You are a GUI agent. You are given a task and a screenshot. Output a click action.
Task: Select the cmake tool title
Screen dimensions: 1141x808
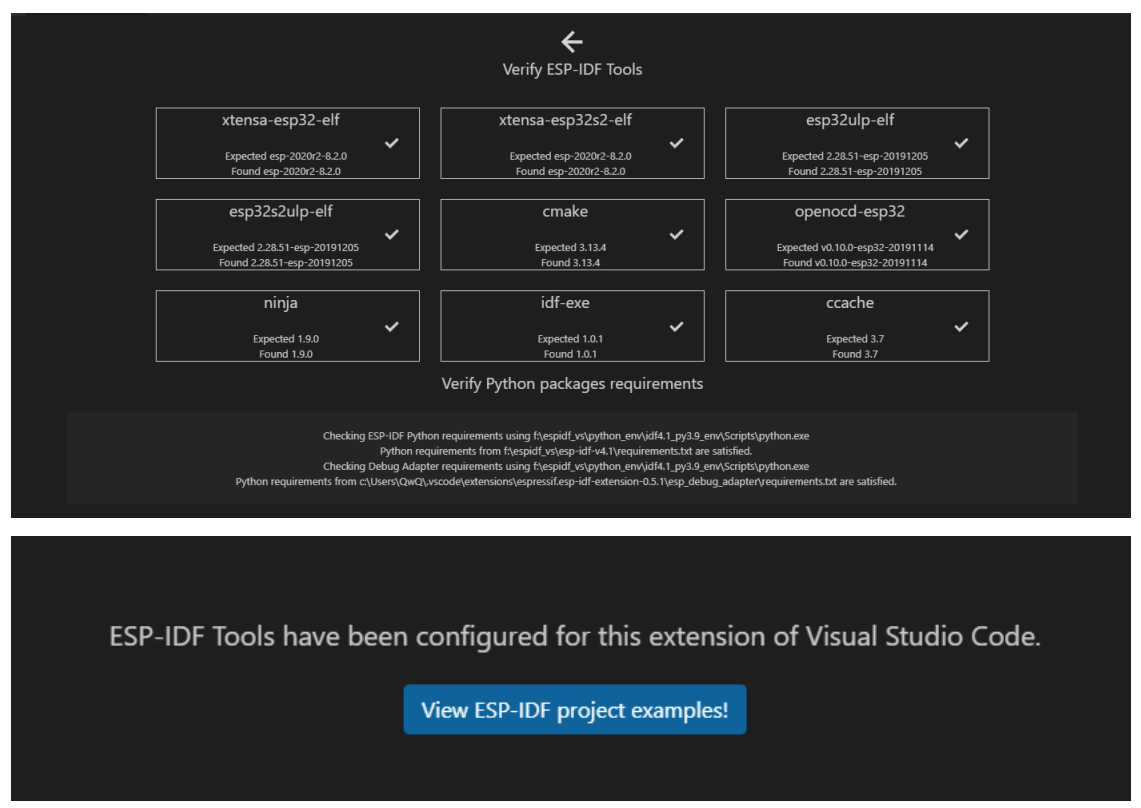(x=565, y=212)
